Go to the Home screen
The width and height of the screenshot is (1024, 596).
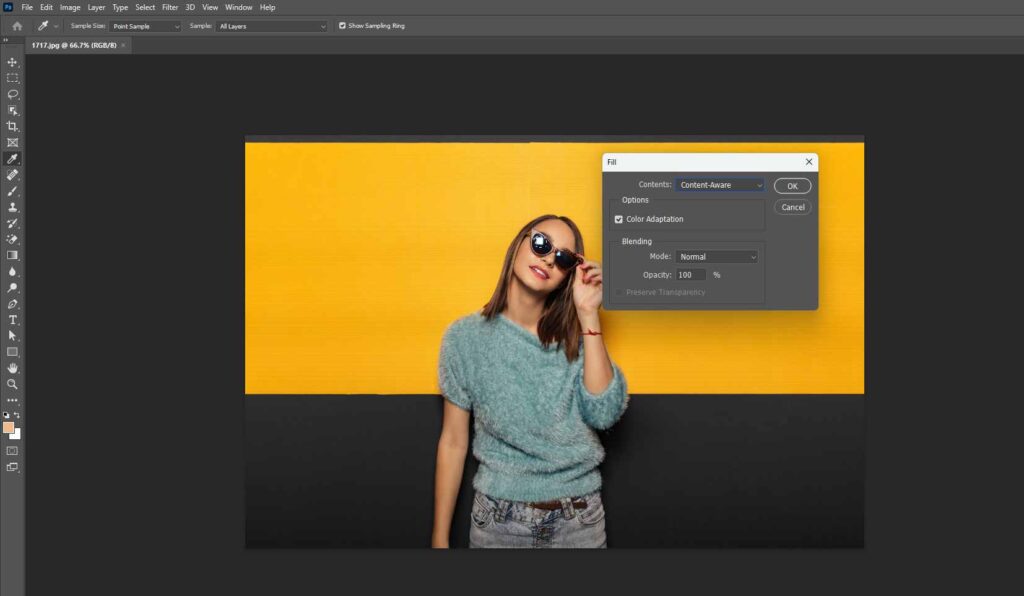coord(18,26)
